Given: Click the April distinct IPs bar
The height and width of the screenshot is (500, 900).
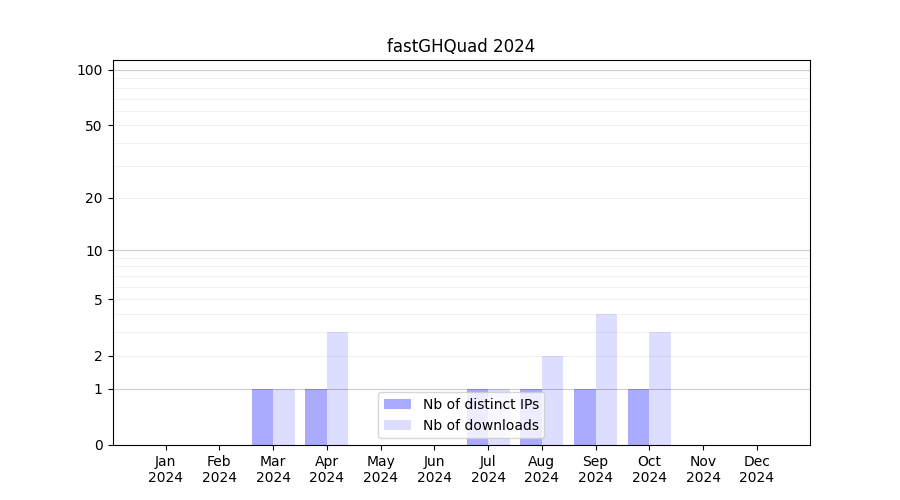Looking at the screenshot, I should pos(316,417).
